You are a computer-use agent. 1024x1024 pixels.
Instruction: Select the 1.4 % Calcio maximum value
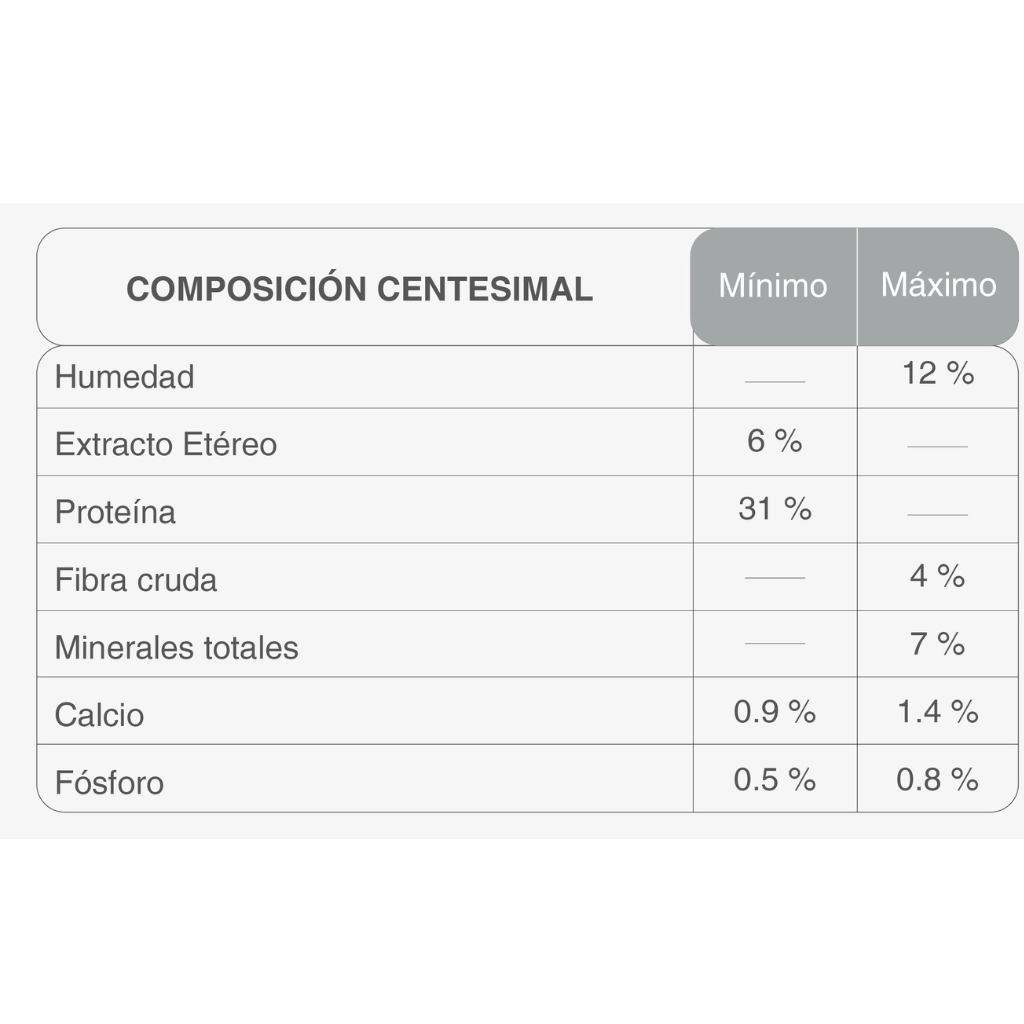point(937,712)
